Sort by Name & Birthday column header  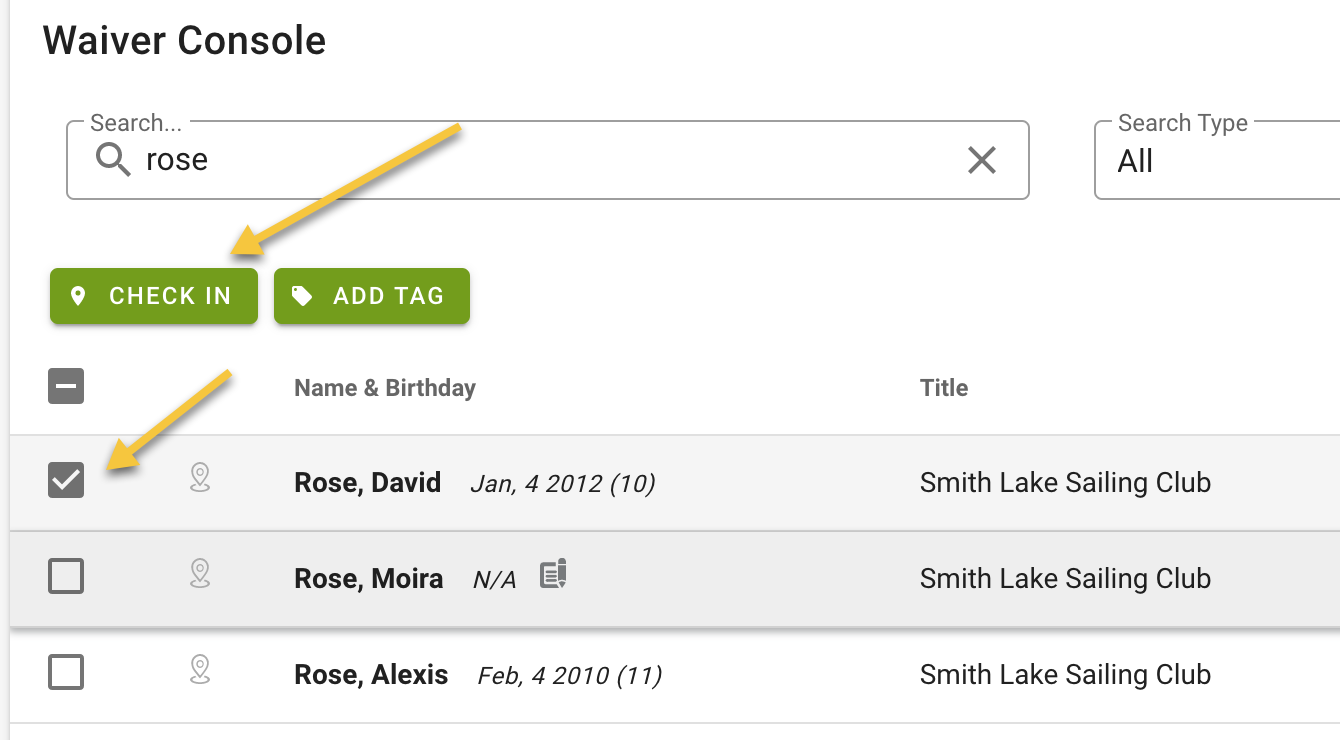pyautogui.click(x=385, y=388)
